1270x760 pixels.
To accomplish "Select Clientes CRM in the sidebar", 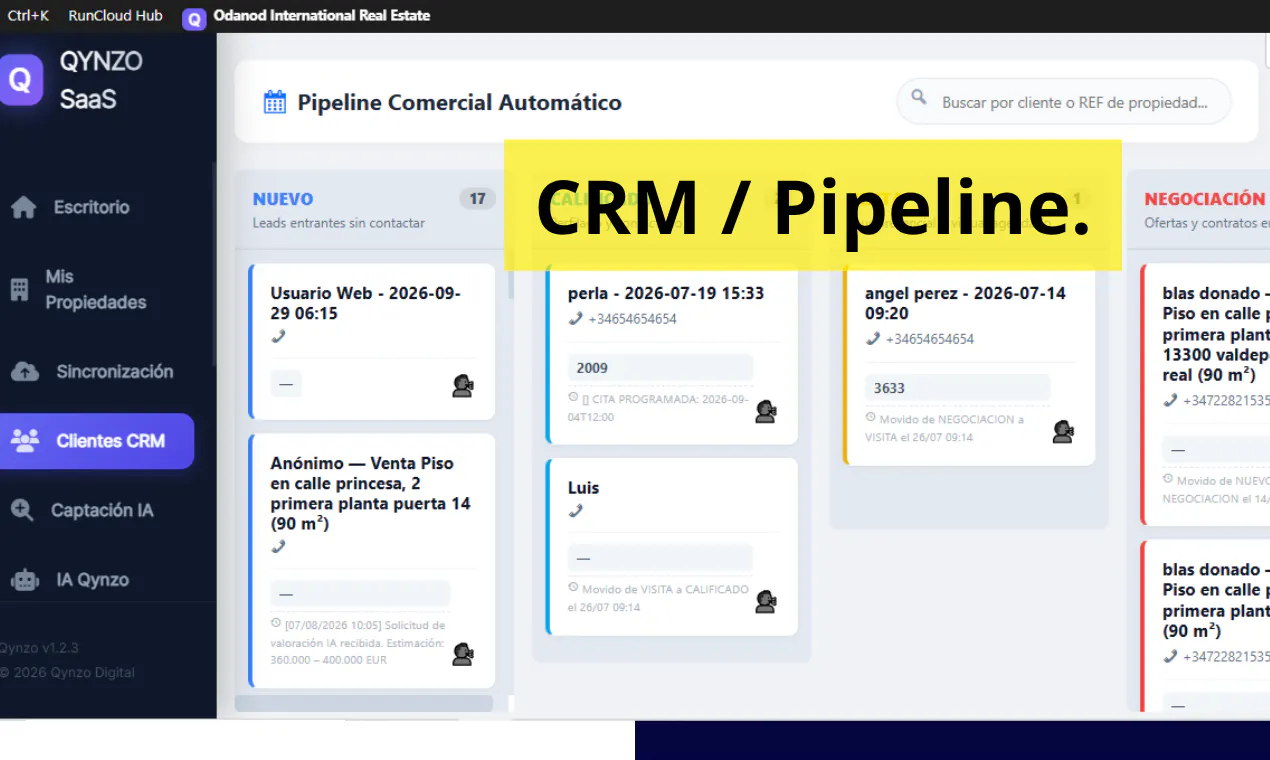I will 96,441.
